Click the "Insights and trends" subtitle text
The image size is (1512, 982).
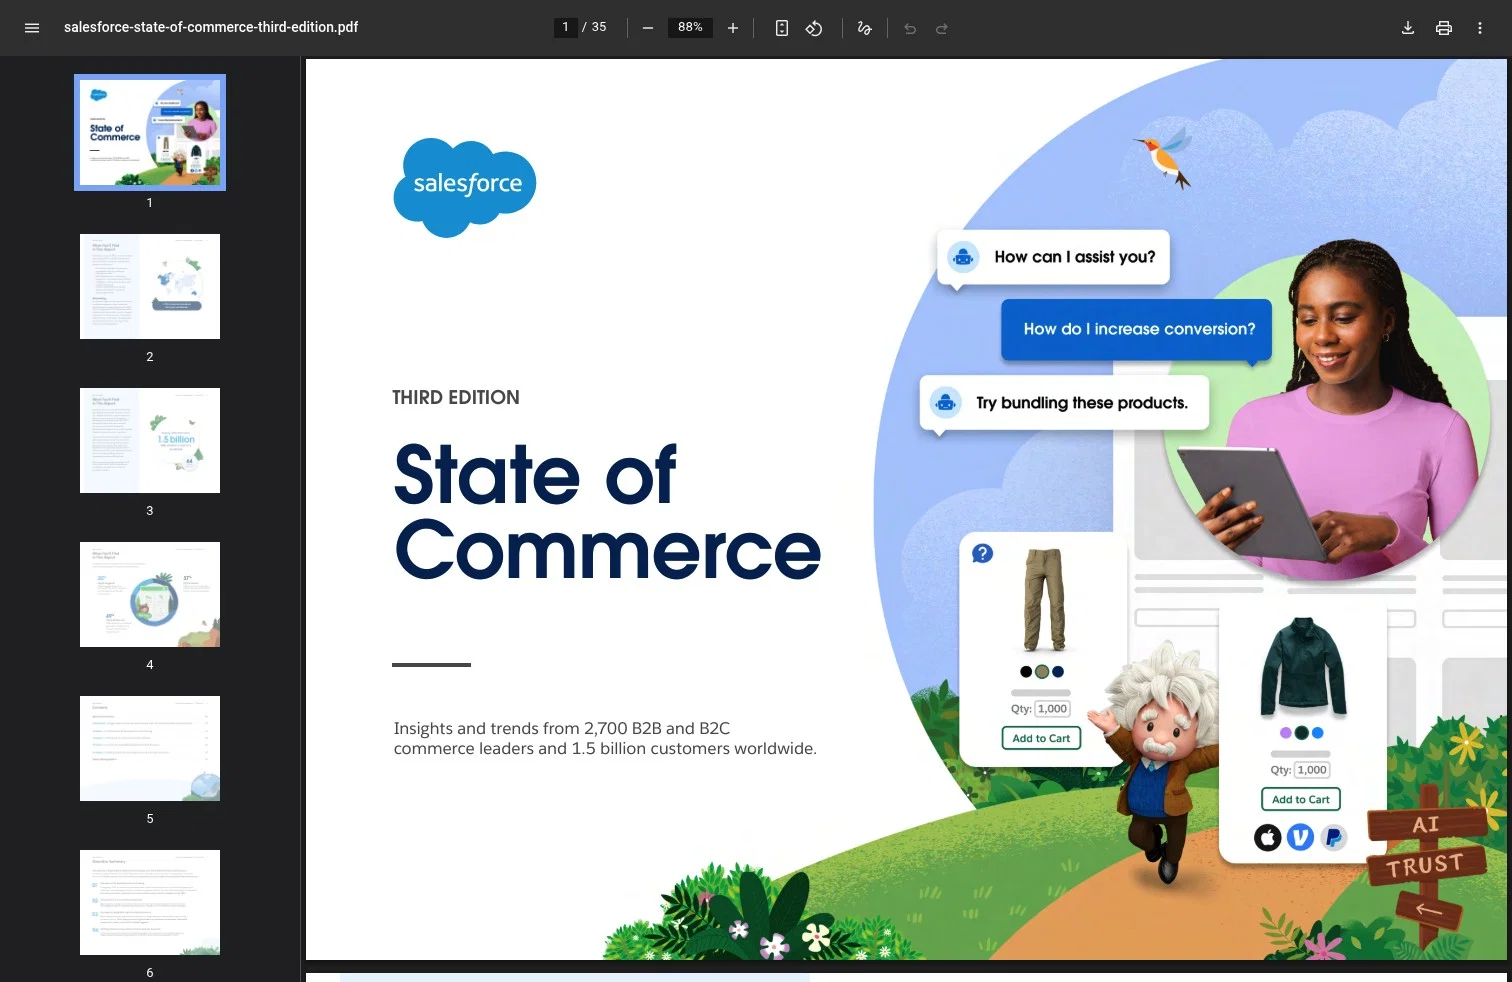(605, 738)
